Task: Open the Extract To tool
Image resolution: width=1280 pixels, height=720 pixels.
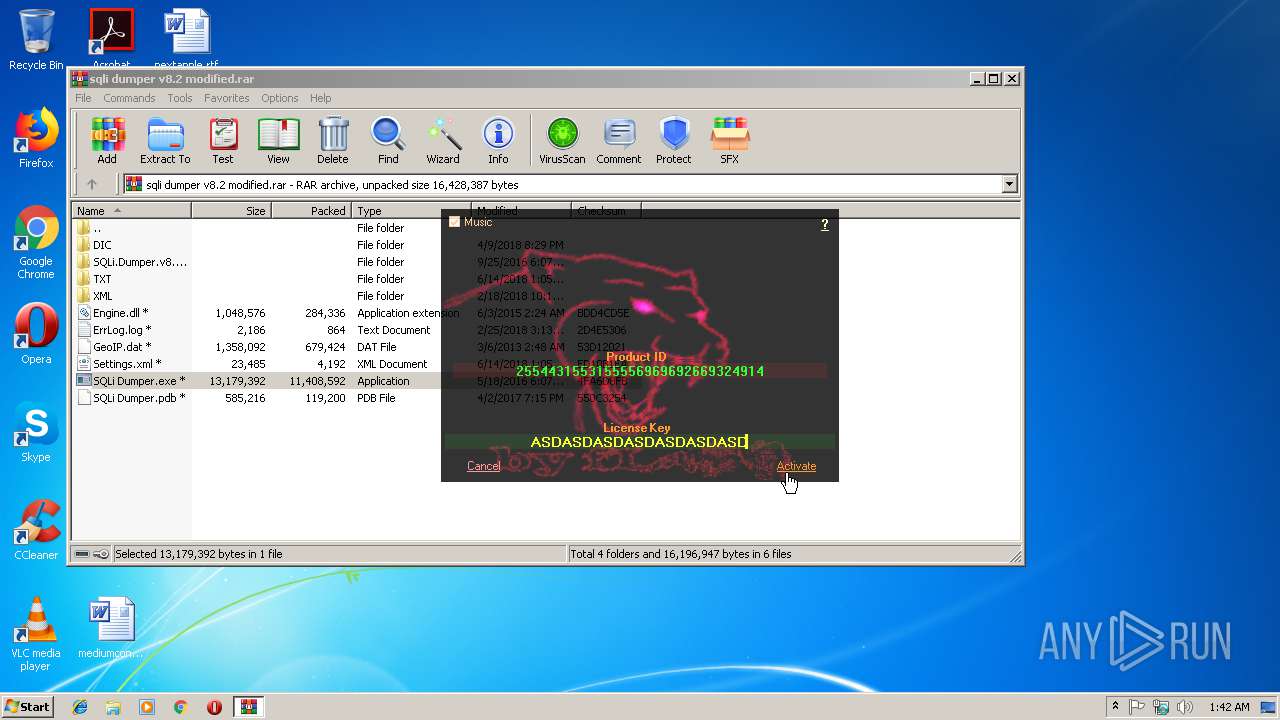Action: [165, 141]
